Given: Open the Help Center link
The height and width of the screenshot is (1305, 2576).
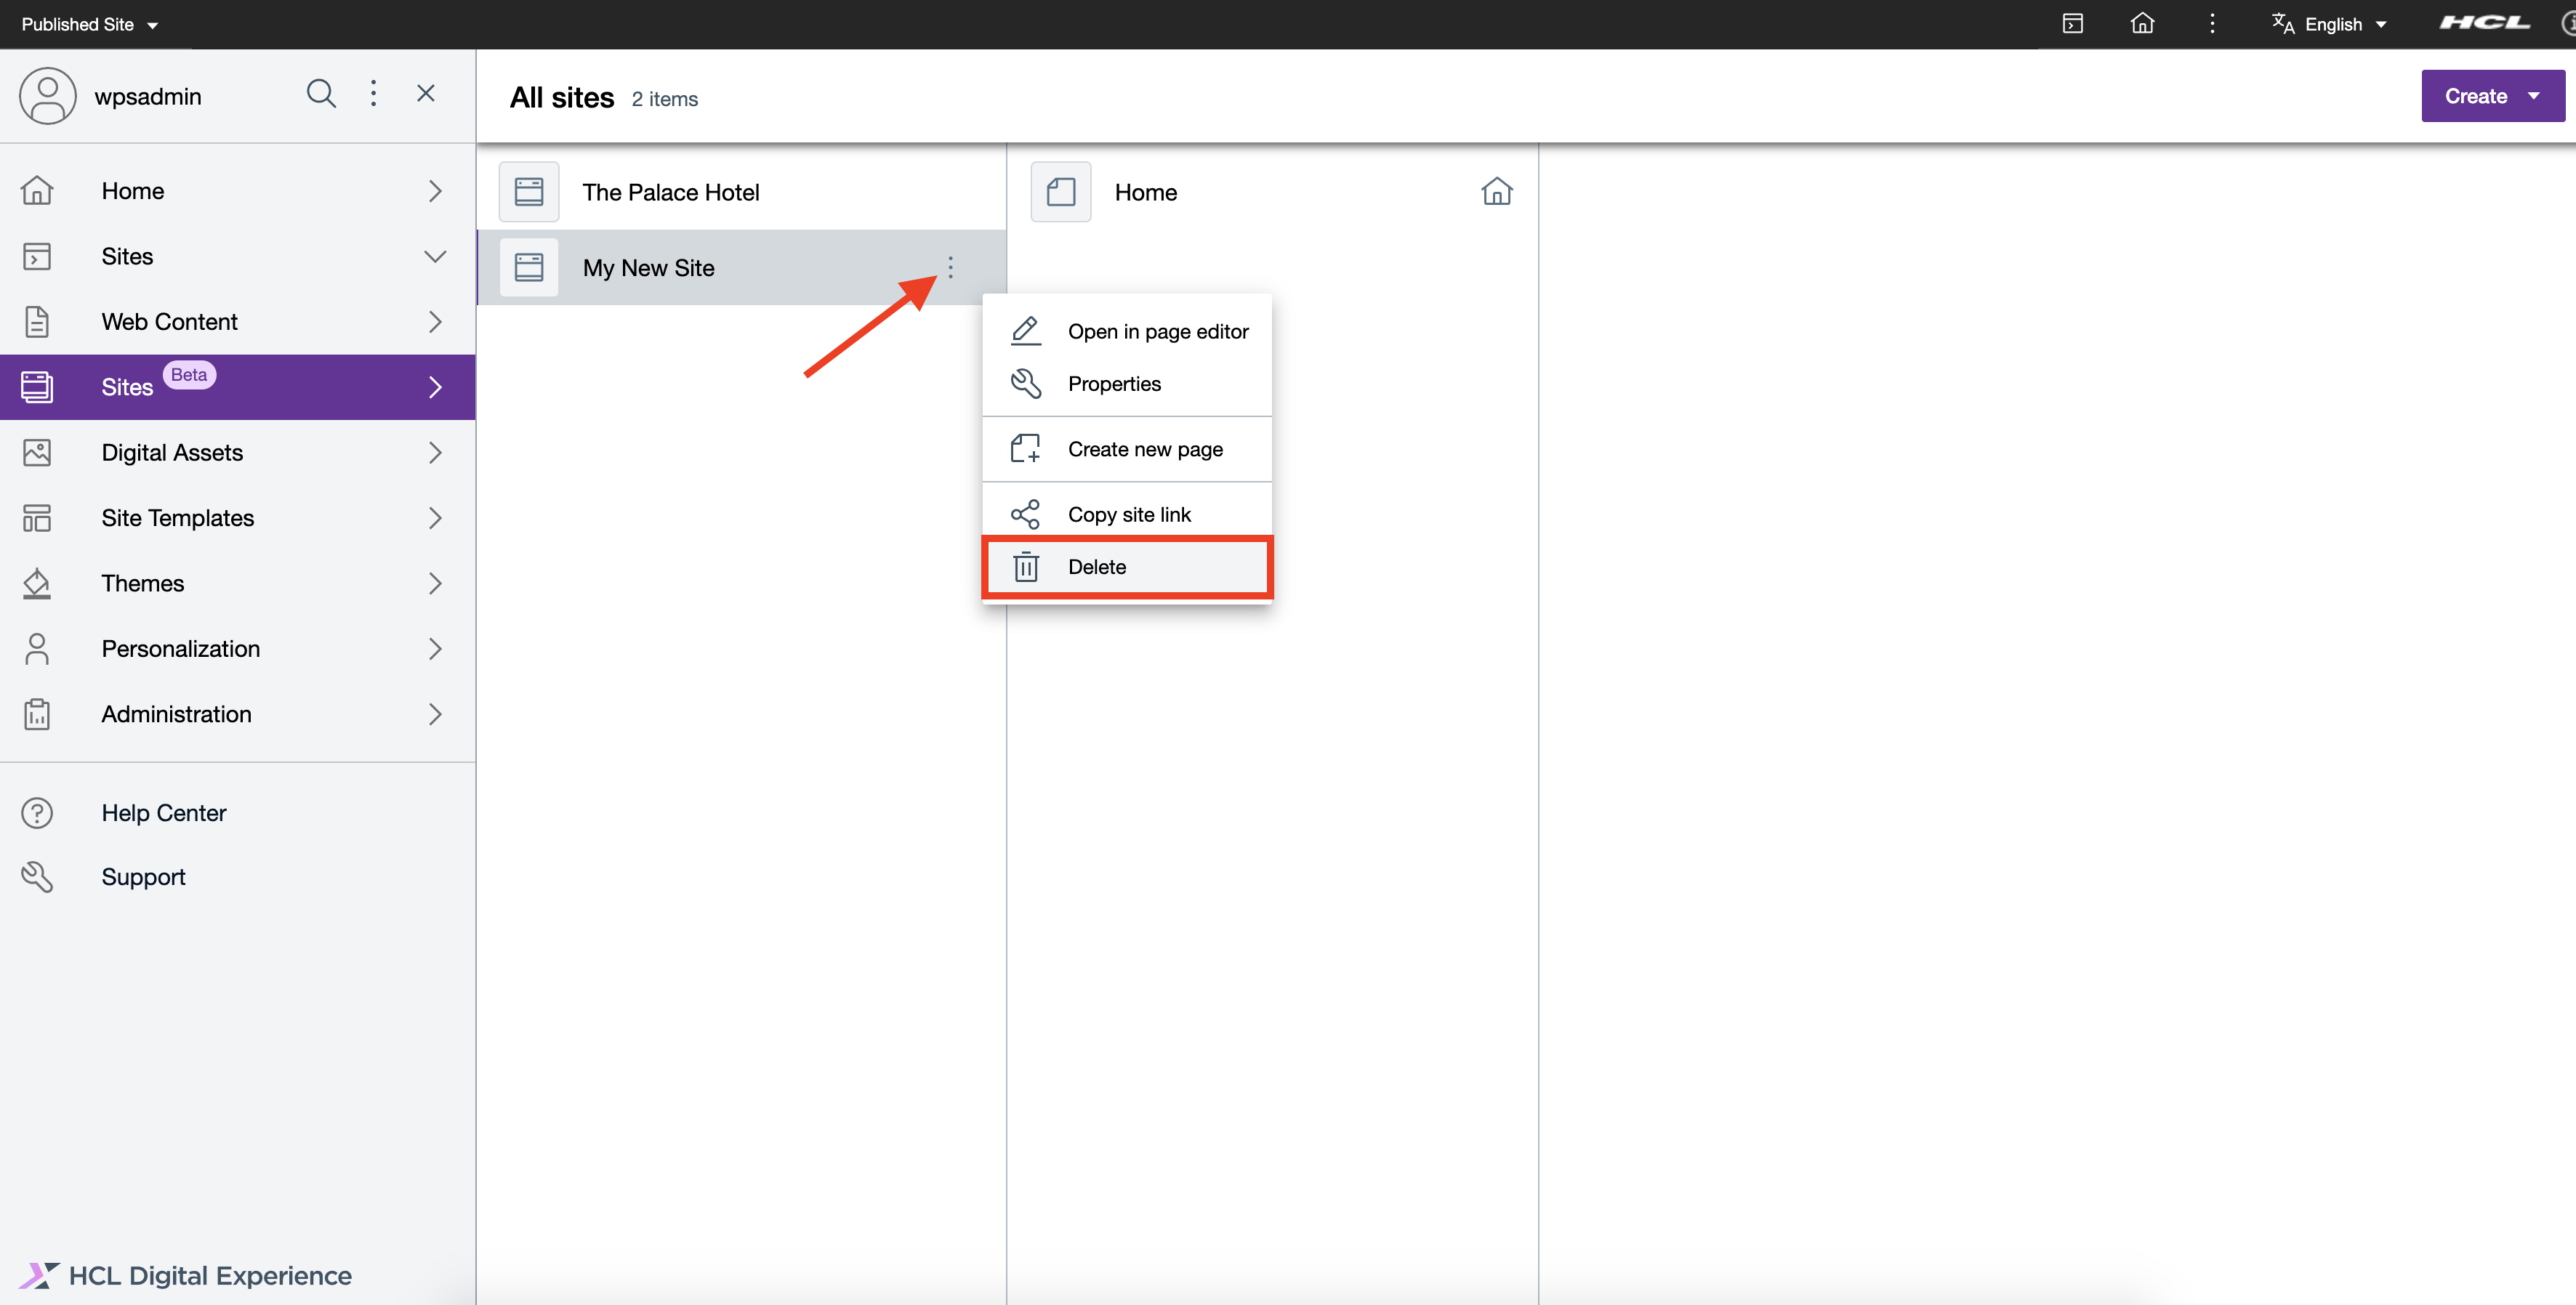Looking at the screenshot, I should click(164, 813).
